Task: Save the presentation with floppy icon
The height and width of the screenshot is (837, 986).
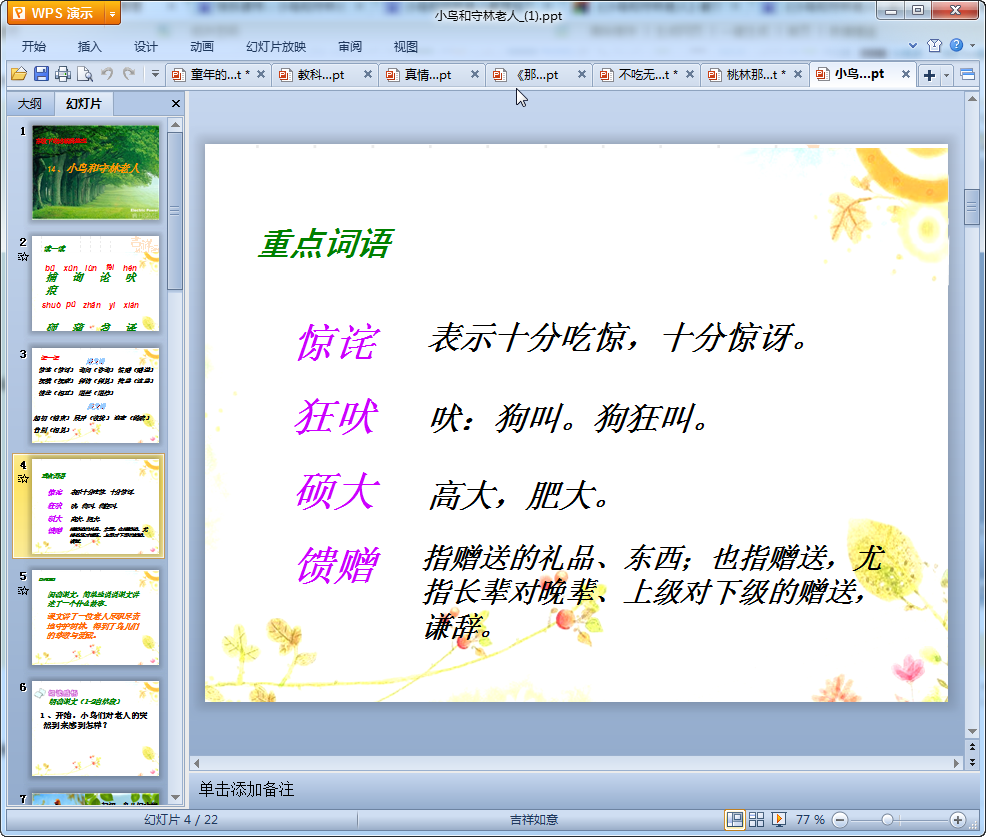Action: point(41,74)
